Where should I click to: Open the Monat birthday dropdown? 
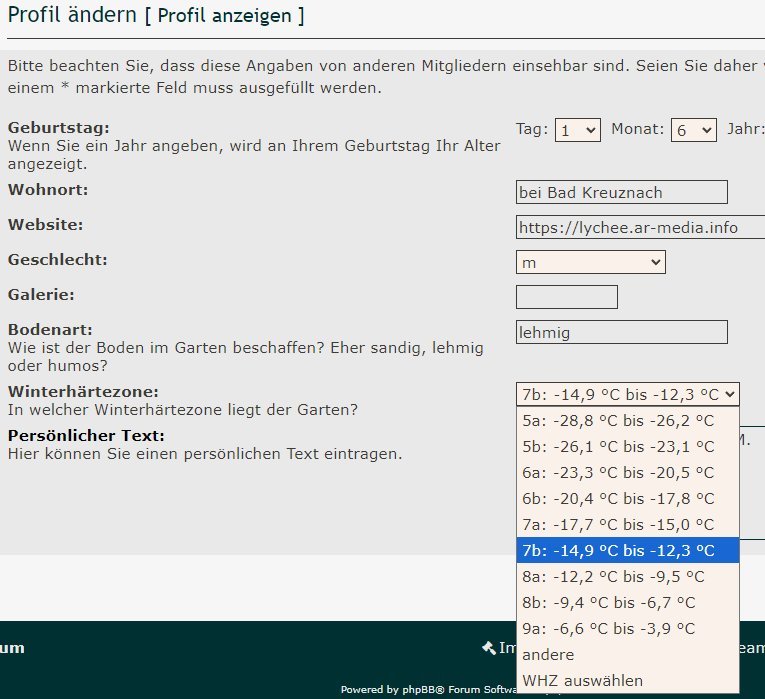[x=693, y=130]
